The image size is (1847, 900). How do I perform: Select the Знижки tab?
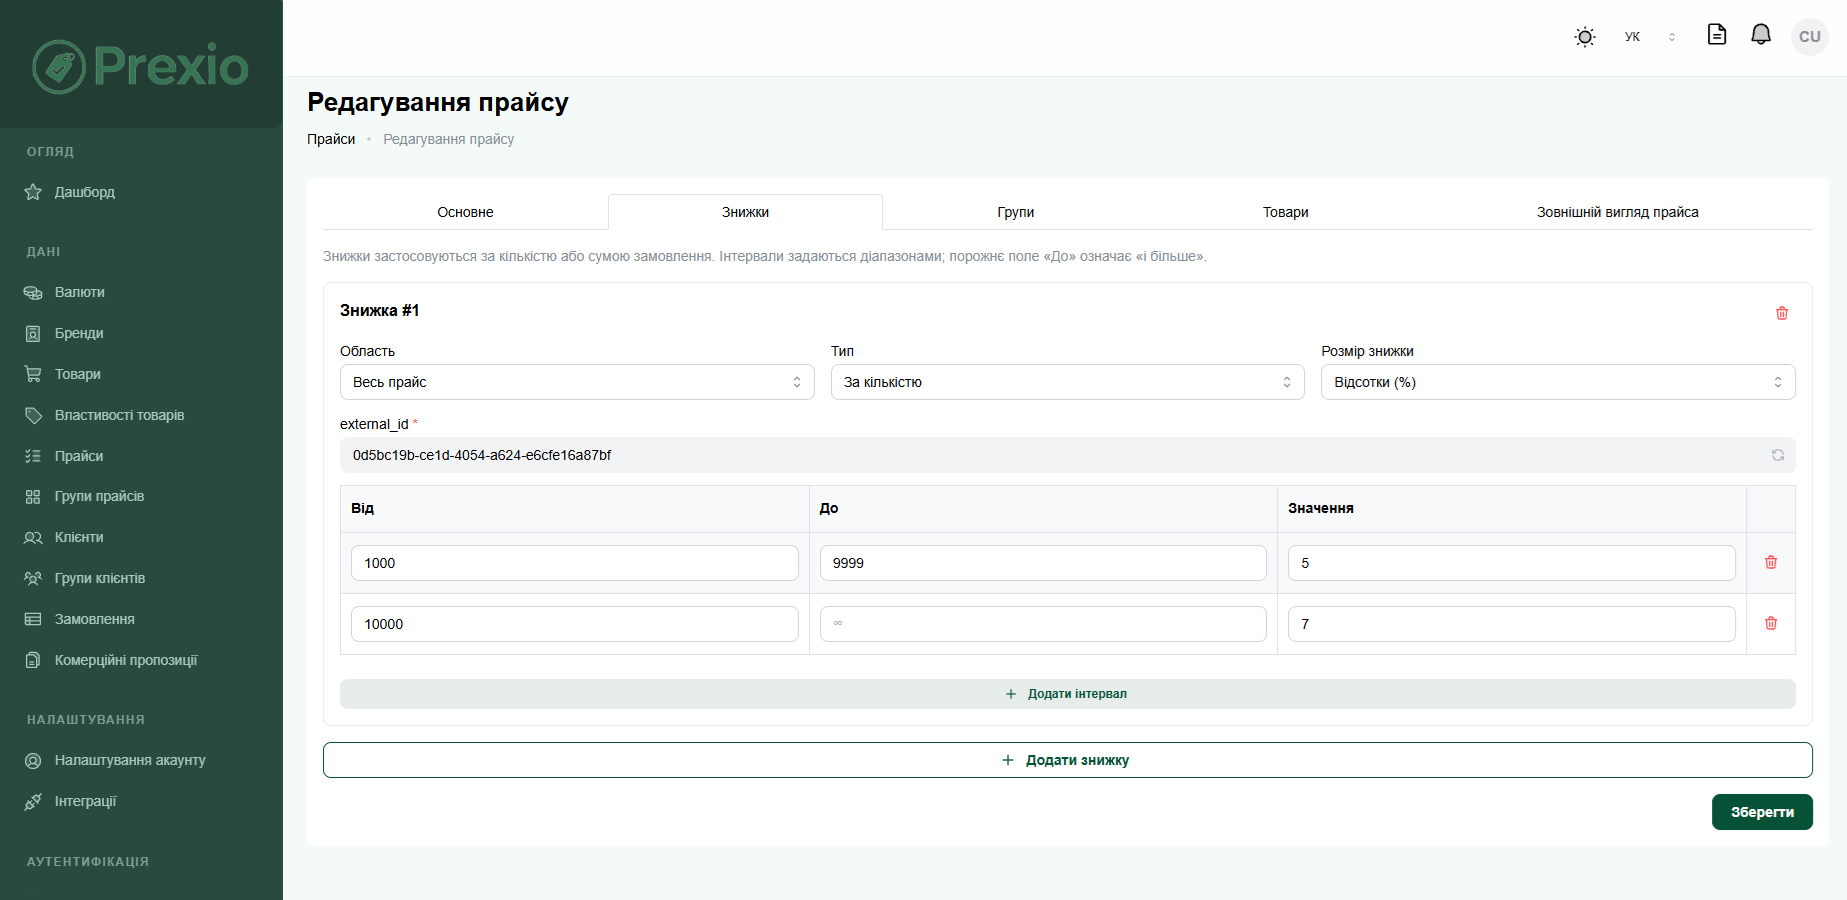[745, 212]
